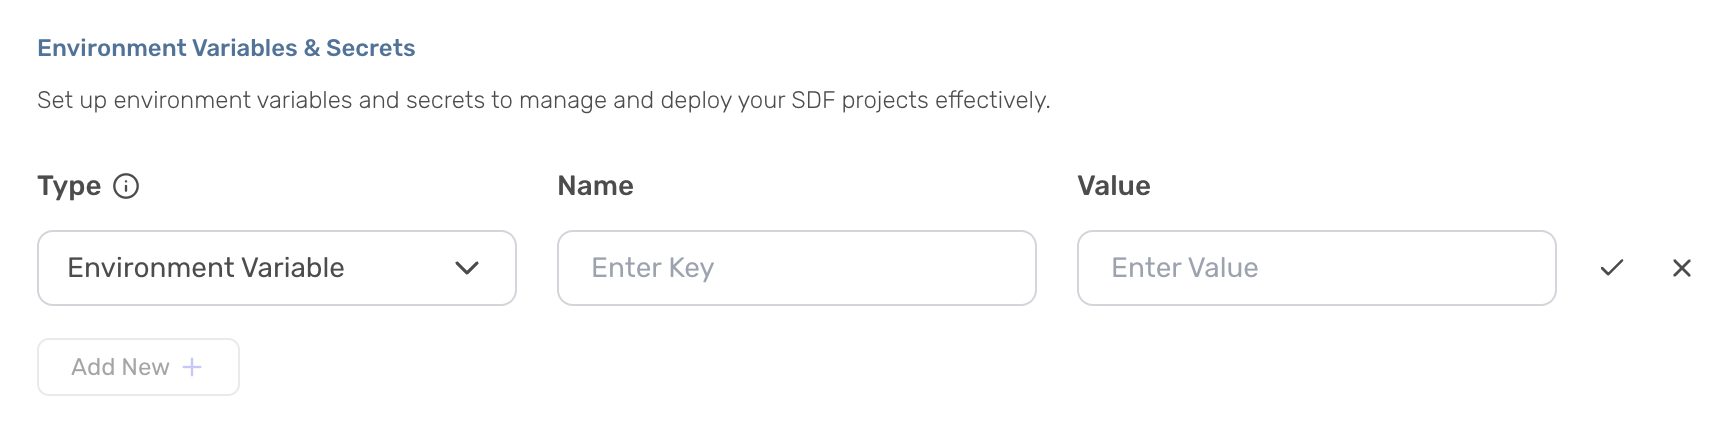Focus the Enter Key input field
Viewport: 1714px width, 424px height.
(796, 268)
